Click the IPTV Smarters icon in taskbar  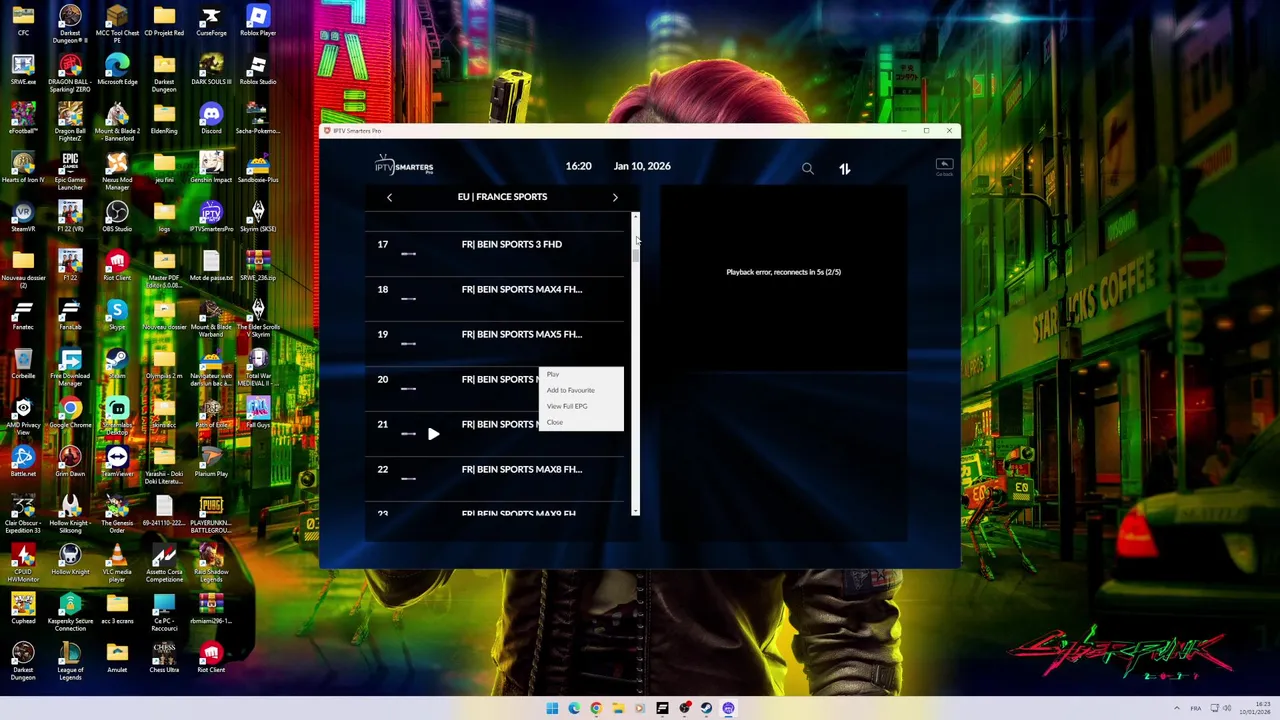point(728,708)
